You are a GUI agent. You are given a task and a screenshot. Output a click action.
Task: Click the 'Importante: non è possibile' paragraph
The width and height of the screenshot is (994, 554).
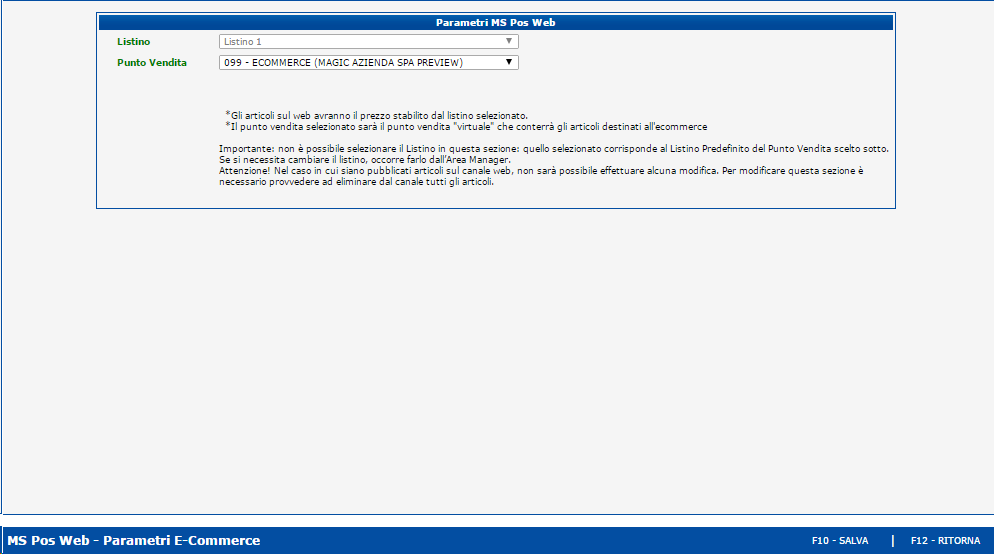point(553,149)
